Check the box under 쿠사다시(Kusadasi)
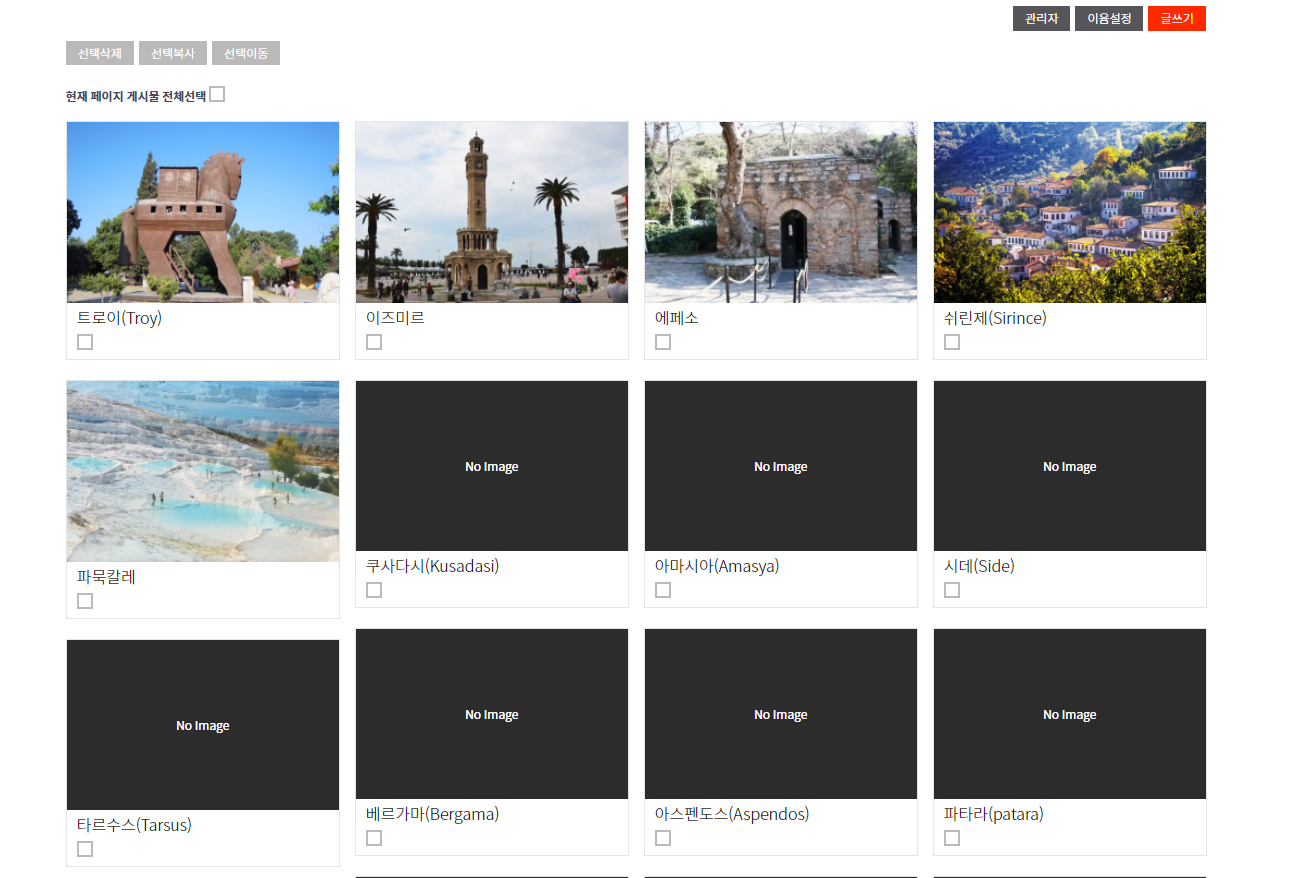1304x878 pixels. tap(374, 590)
